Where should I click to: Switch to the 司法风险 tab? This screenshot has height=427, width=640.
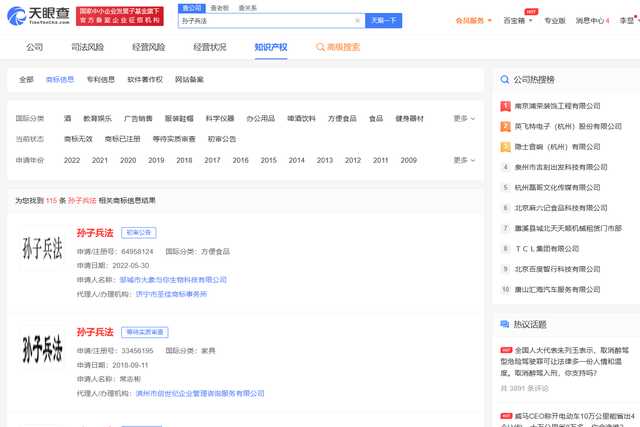pos(89,47)
